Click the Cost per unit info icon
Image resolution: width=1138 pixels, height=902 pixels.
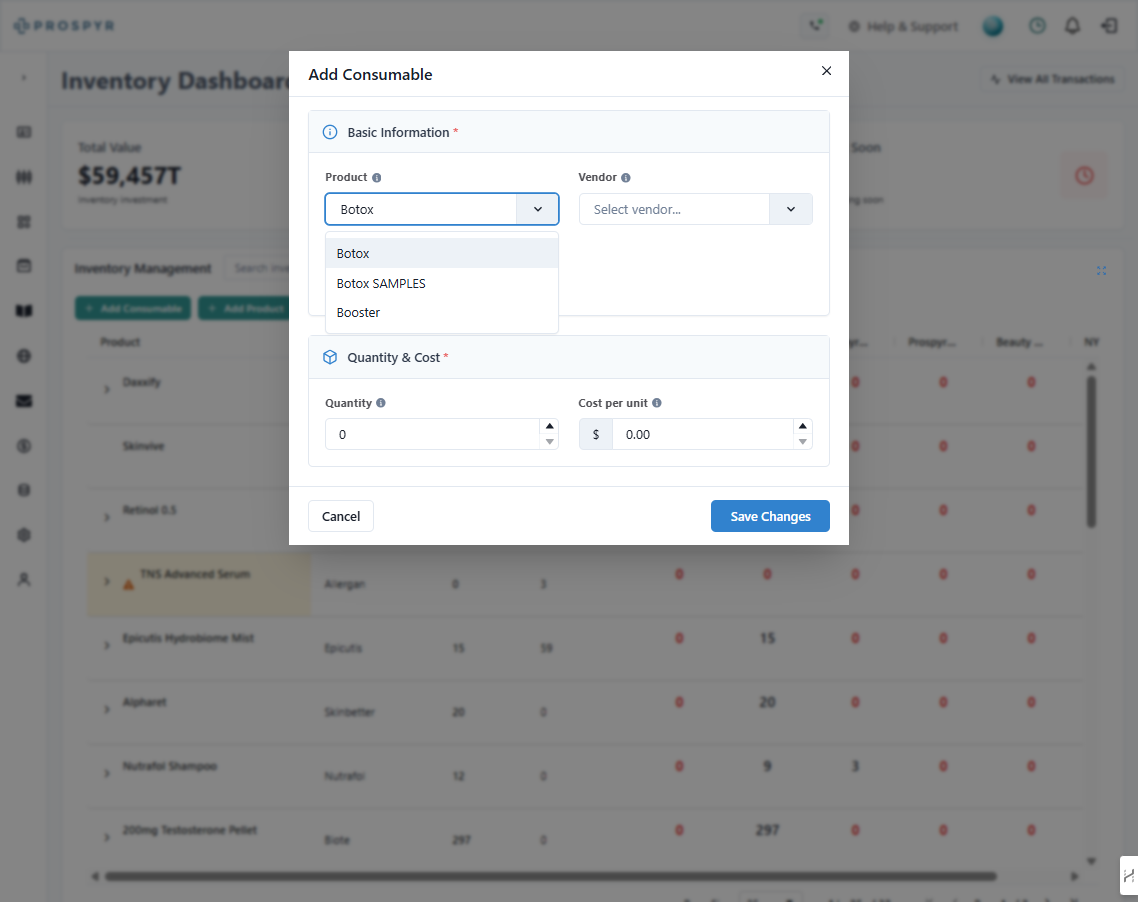coord(657,403)
